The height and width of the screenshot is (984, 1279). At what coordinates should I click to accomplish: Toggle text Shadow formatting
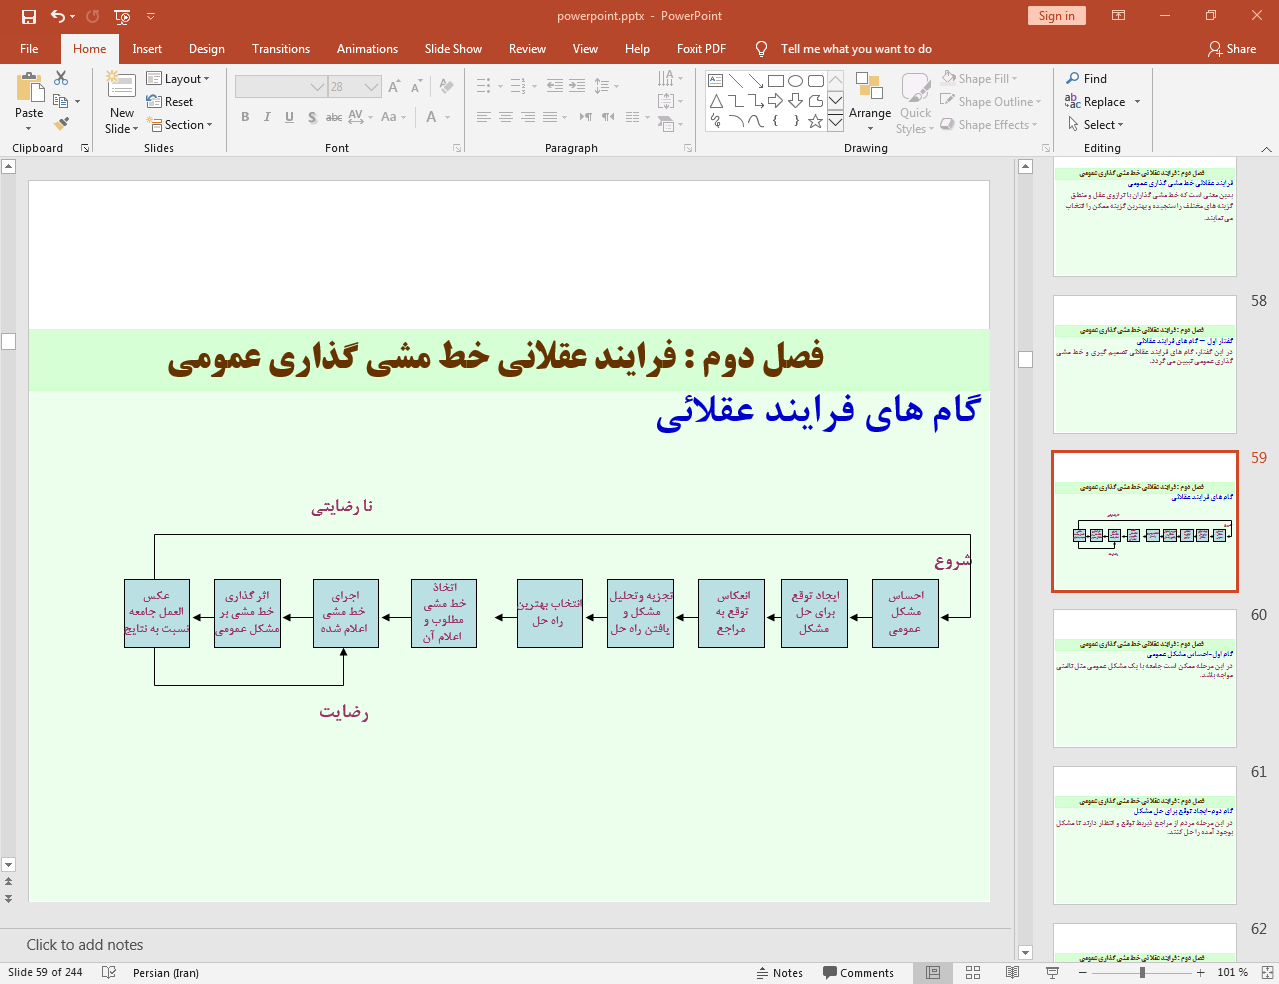point(312,117)
